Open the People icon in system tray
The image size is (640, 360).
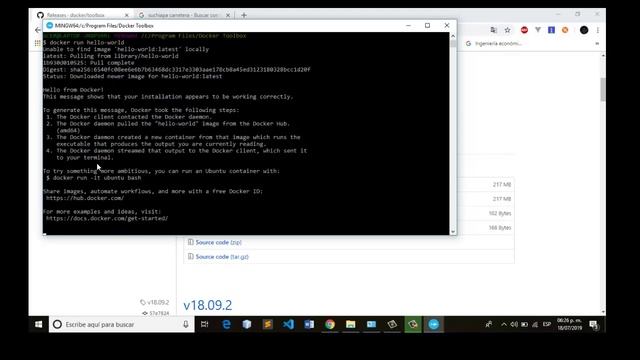[489, 324]
